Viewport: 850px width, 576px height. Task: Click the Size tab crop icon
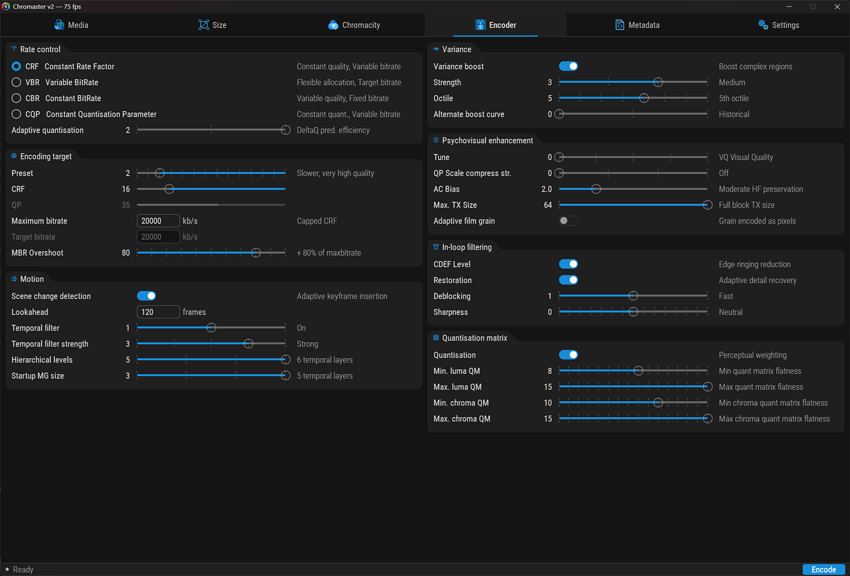point(203,25)
